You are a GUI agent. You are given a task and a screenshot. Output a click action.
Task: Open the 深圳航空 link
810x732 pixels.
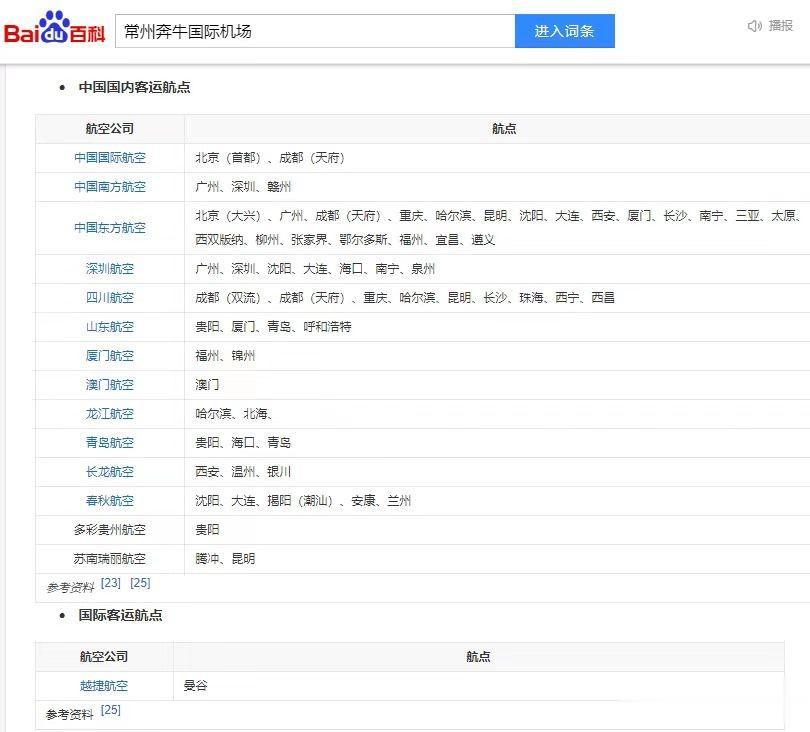point(110,269)
